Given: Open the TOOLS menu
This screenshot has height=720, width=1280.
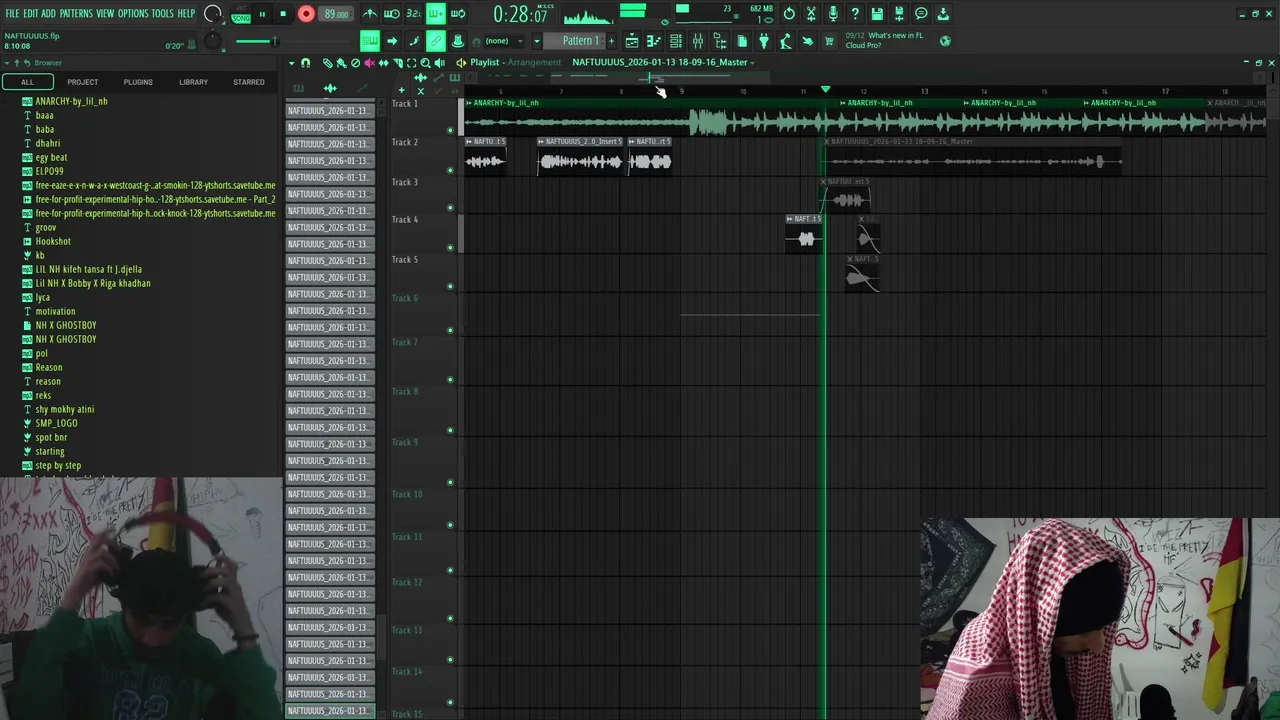Looking at the screenshot, I should 163,14.
